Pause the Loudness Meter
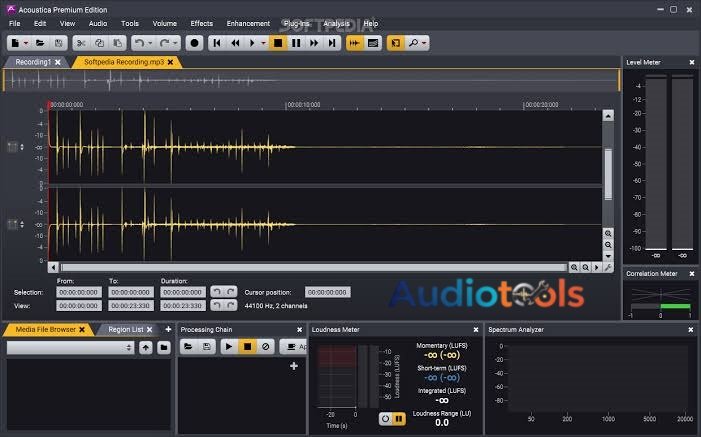The image size is (701, 437). pos(399,419)
